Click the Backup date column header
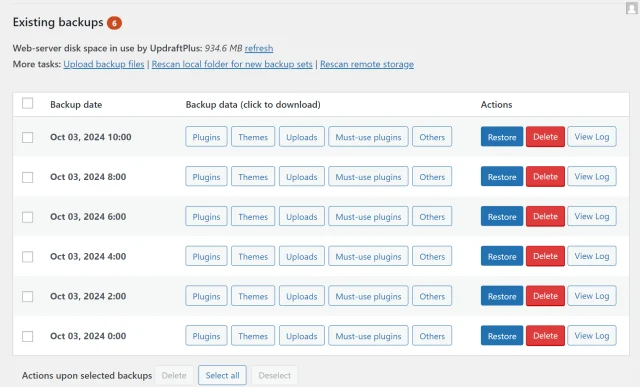The height and width of the screenshot is (387, 640). [x=76, y=105]
